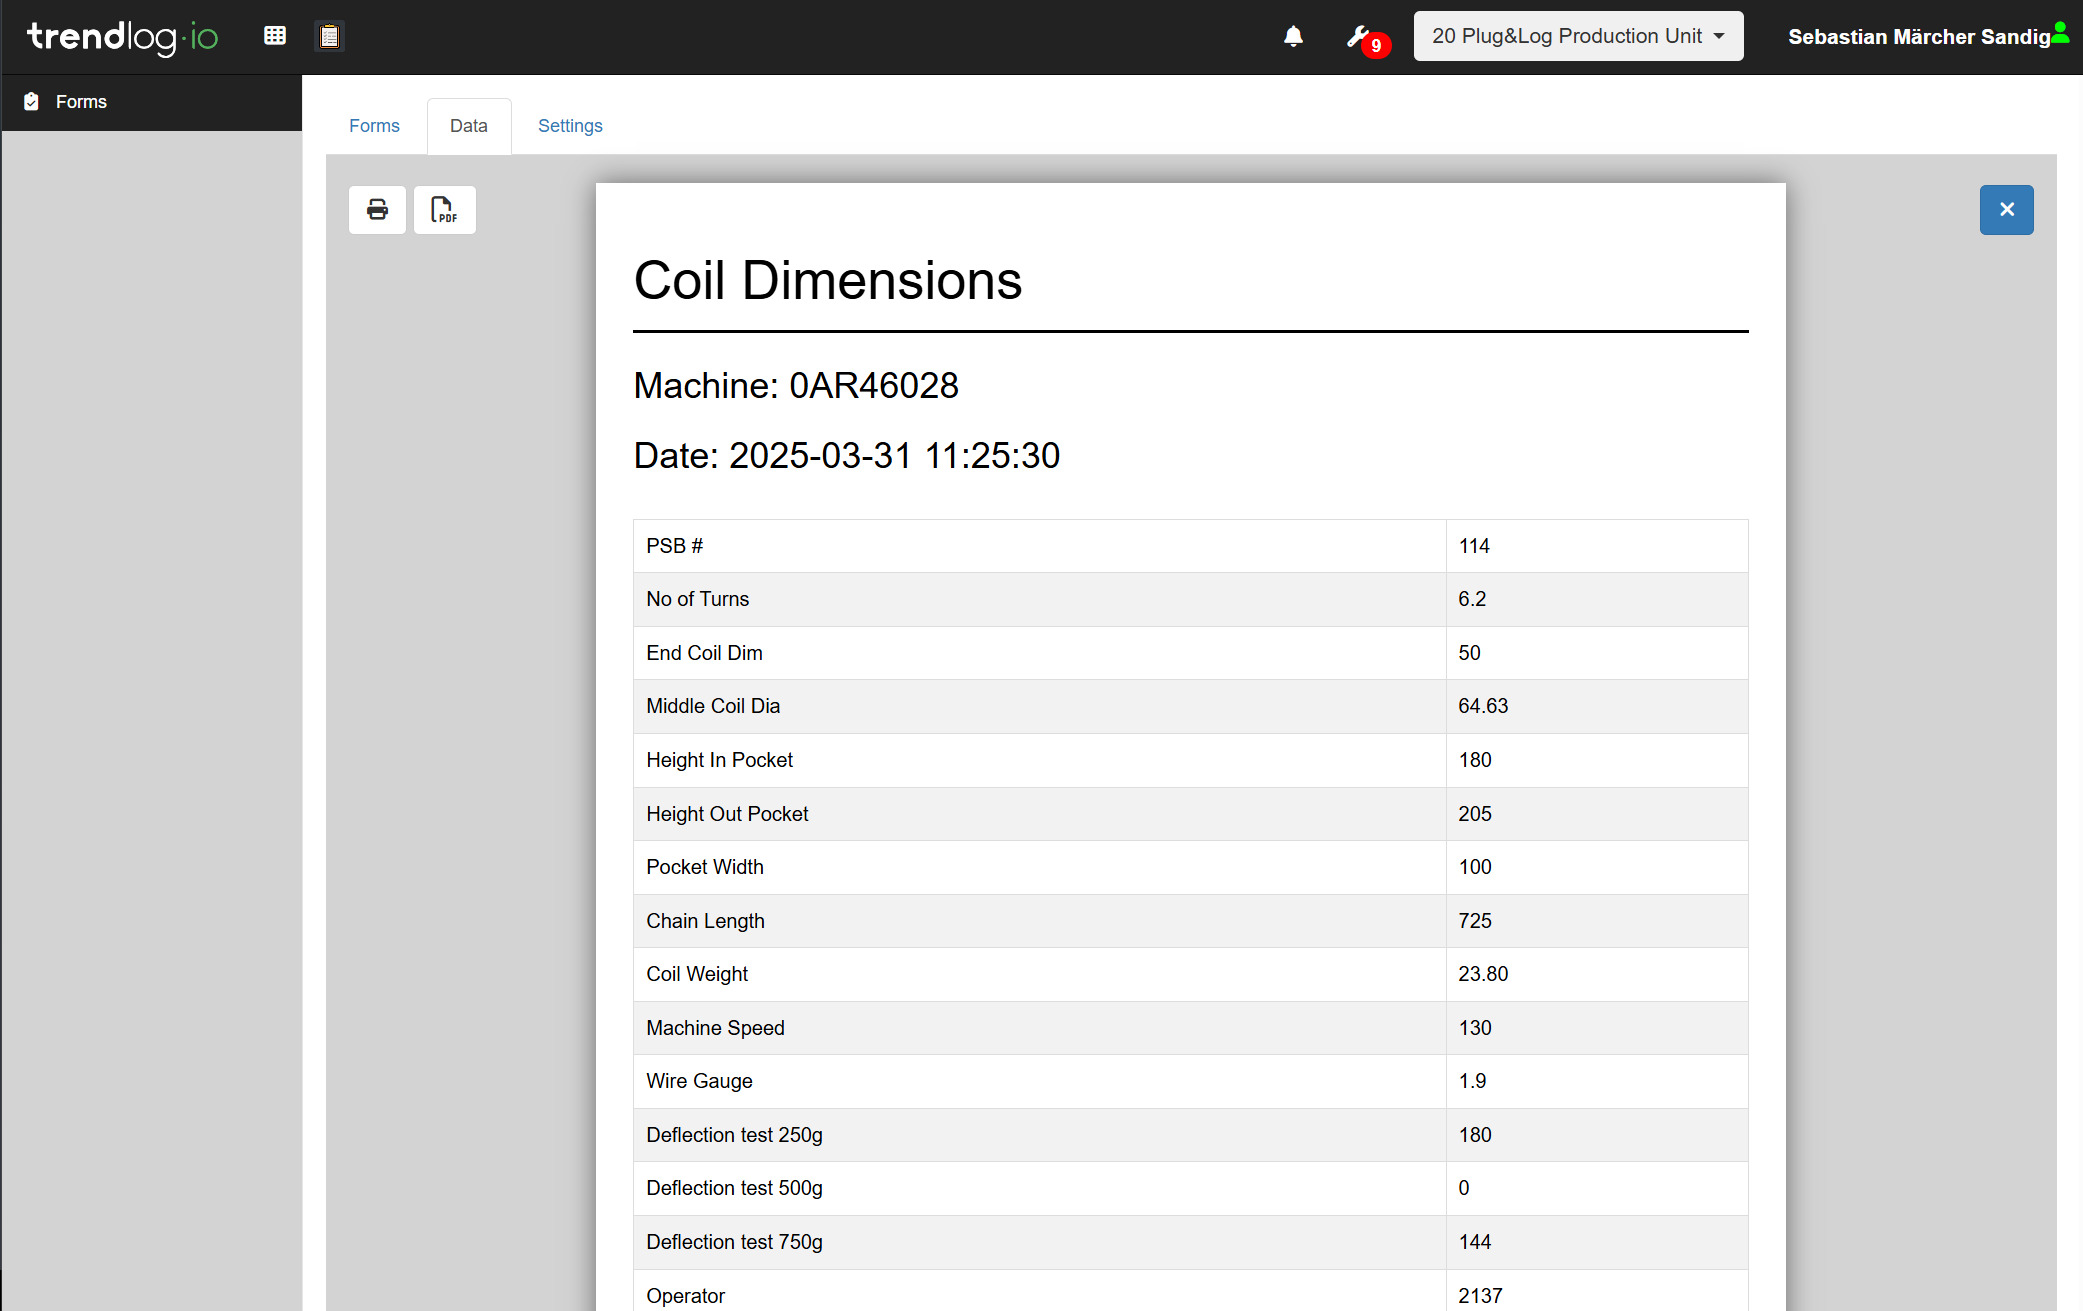Click the Wire Gauge label
2083x1311 pixels.
[699, 1081]
